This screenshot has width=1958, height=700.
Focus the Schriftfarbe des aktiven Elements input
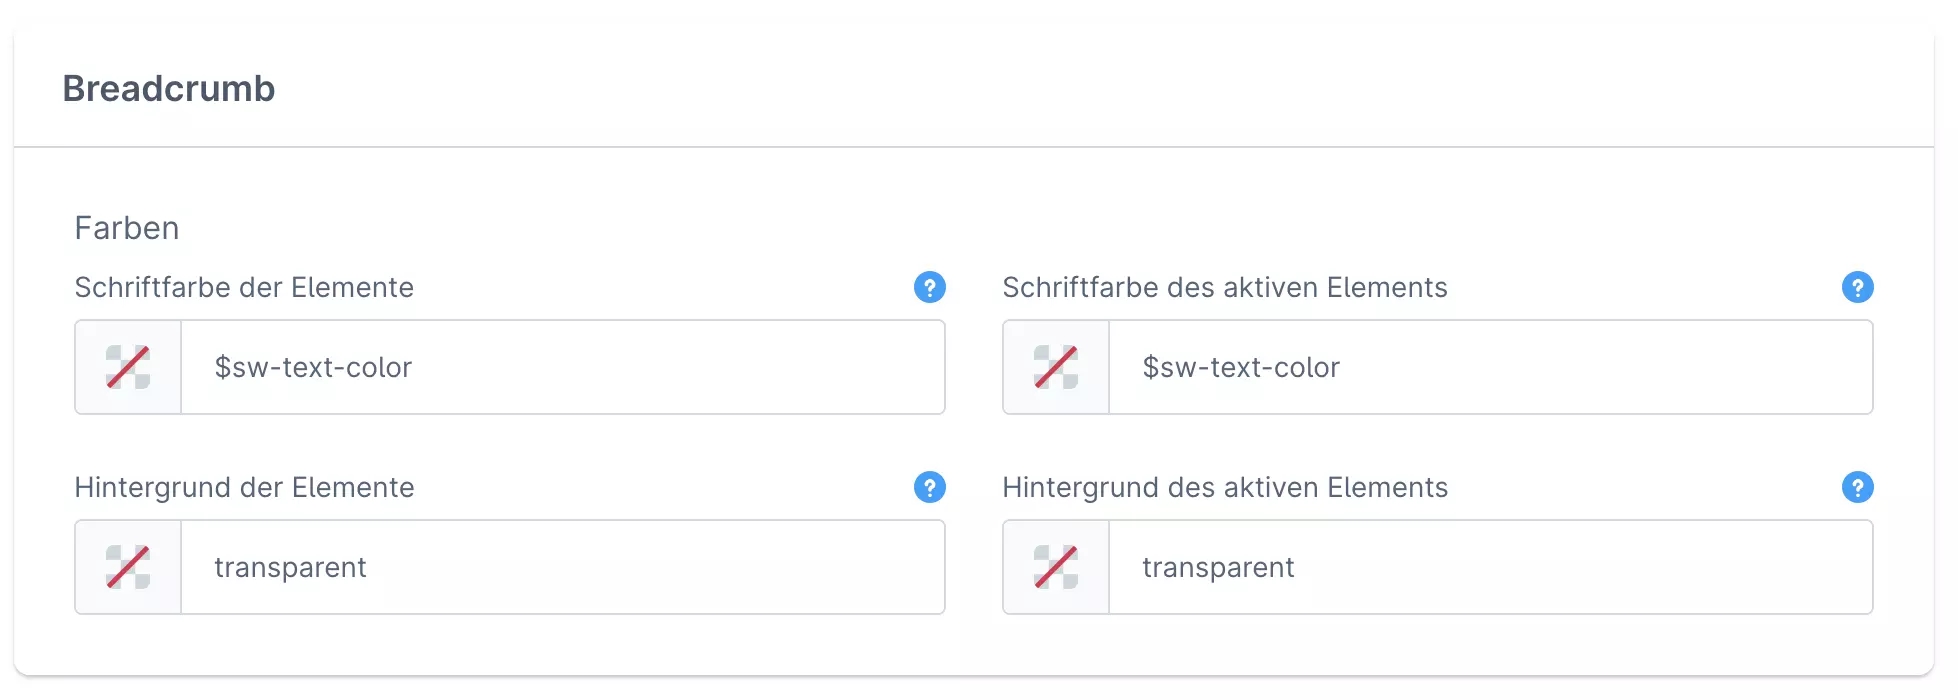pos(1488,367)
